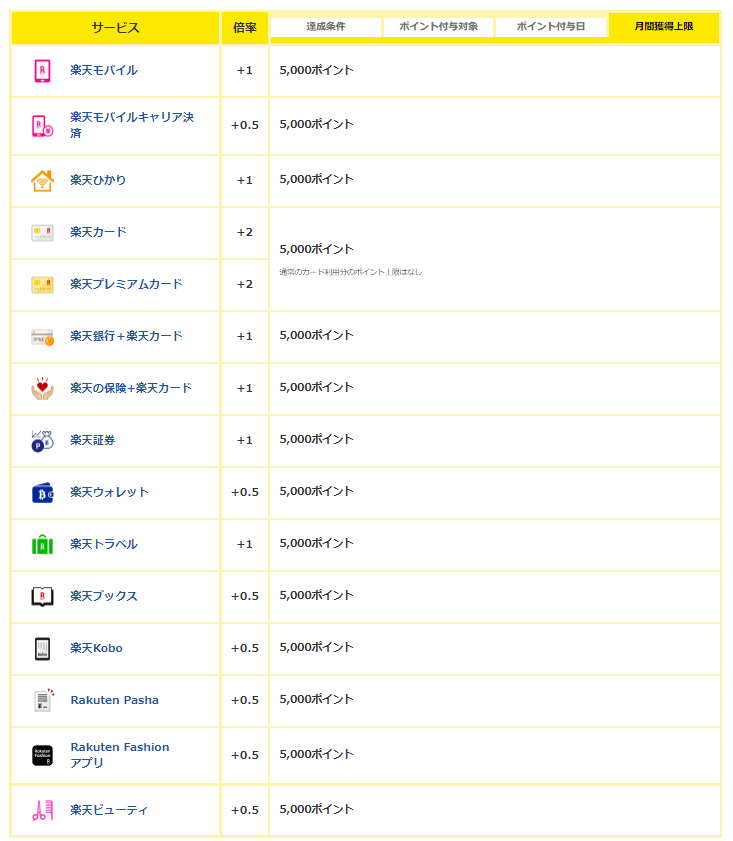Open the 楽天の保険+楽天カード link

point(131,388)
